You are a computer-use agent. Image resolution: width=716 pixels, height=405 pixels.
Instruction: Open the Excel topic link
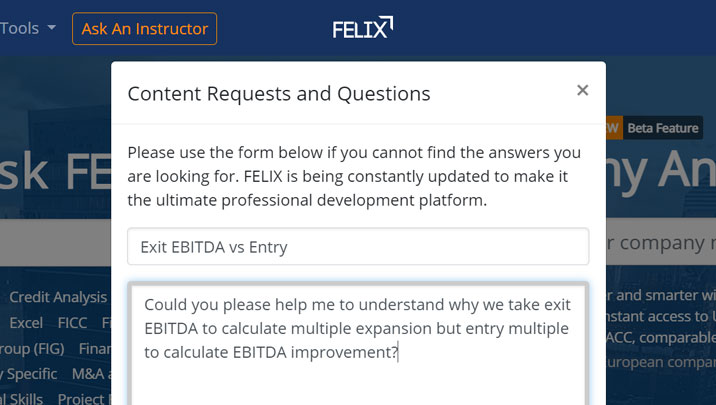click(26, 323)
